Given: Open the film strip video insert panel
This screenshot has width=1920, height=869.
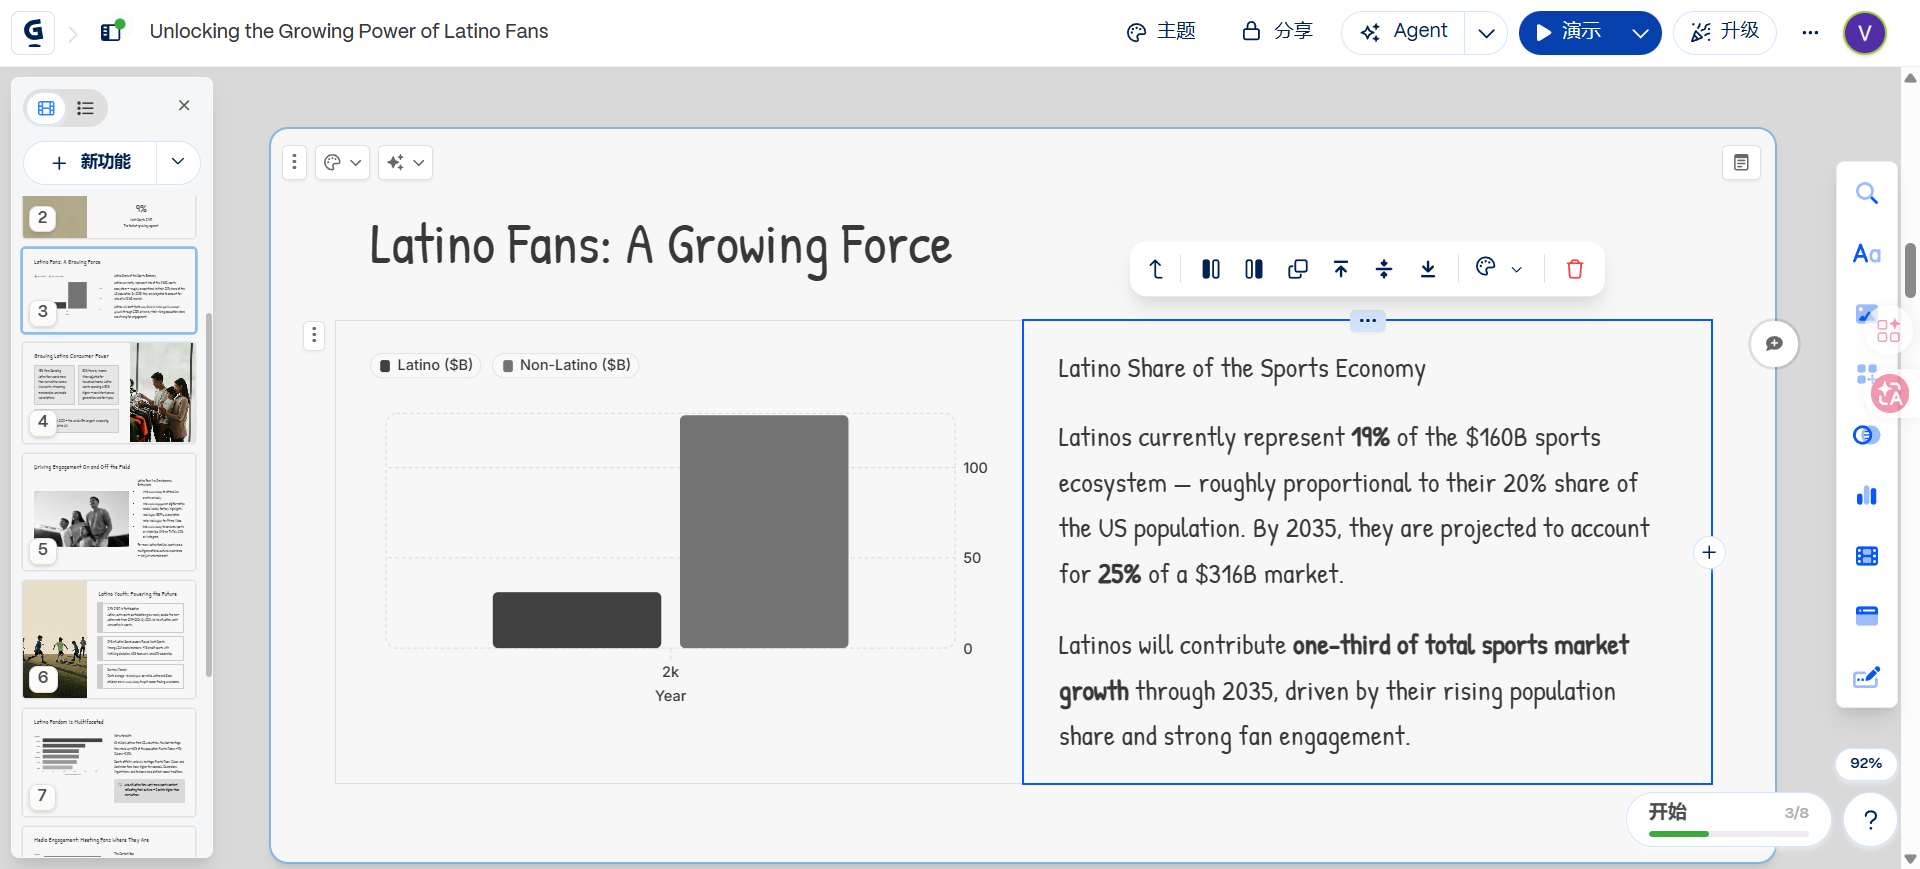Looking at the screenshot, I should pyautogui.click(x=1866, y=556).
